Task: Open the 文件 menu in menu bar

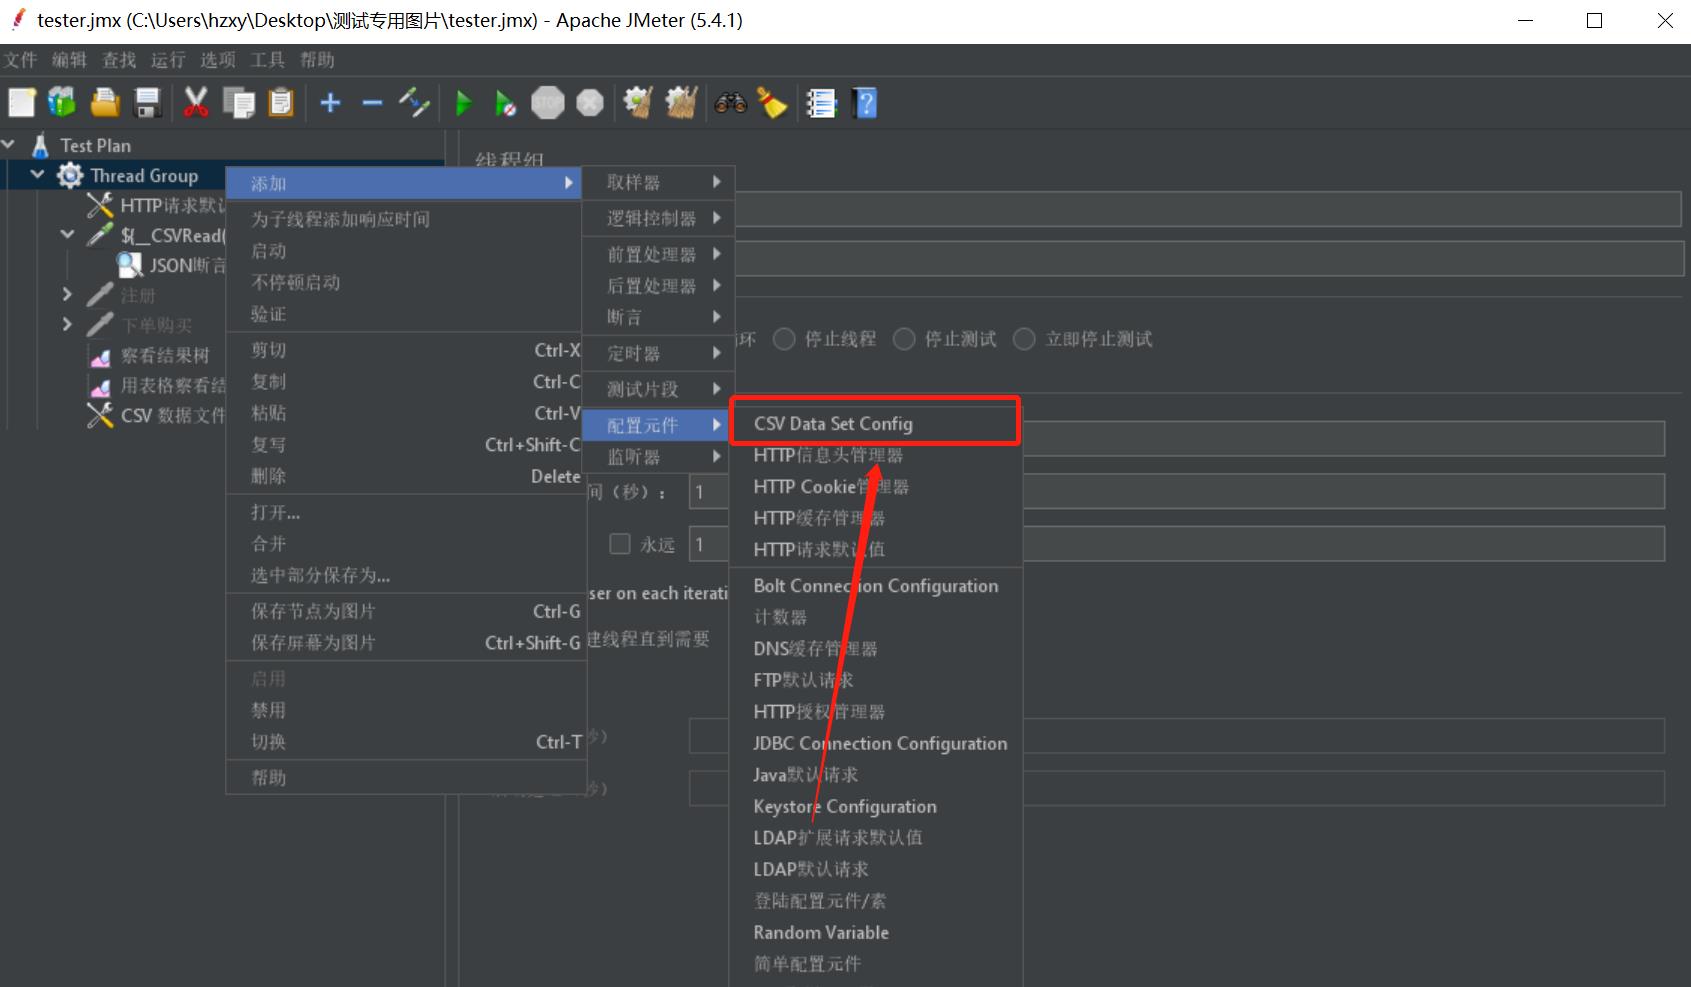Action: tap(19, 60)
